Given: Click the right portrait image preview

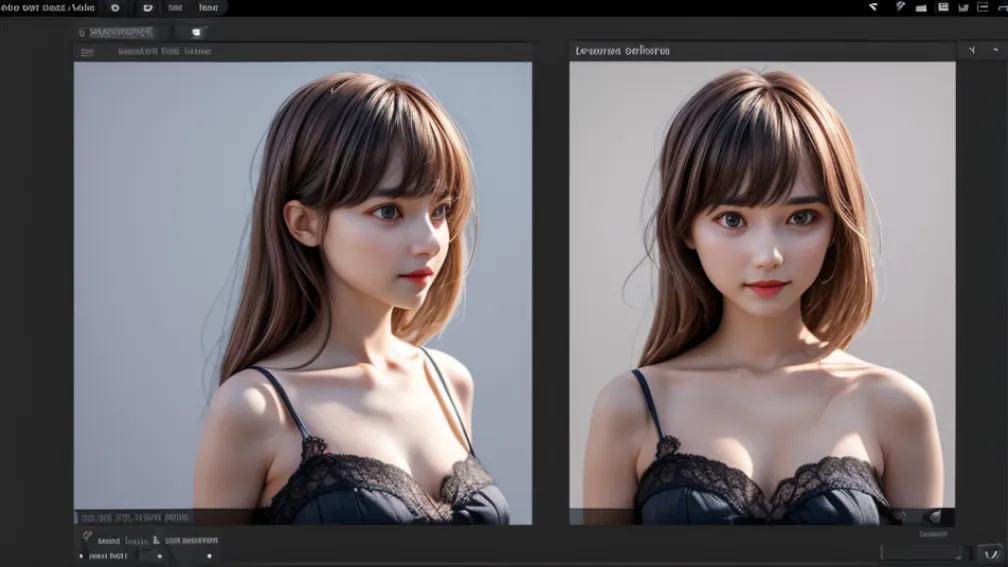Looking at the screenshot, I should pyautogui.click(x=762, y=292).
